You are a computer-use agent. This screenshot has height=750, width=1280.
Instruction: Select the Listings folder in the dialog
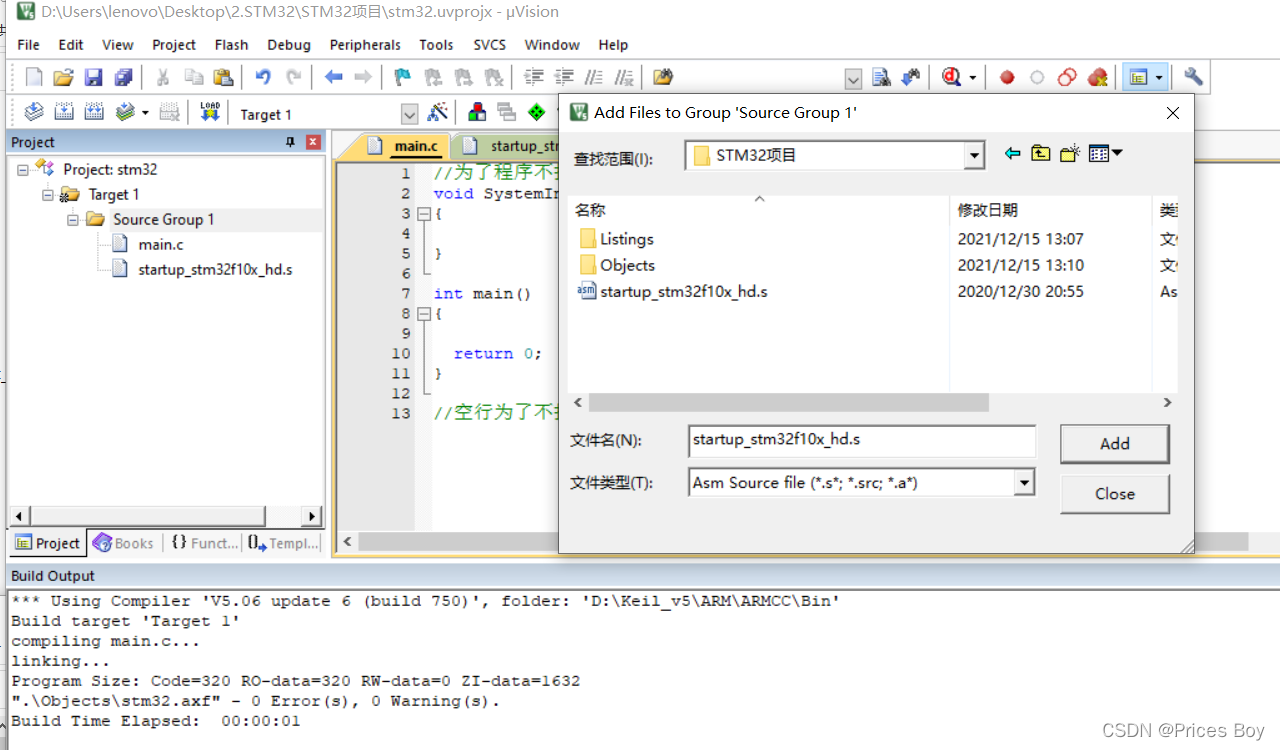pyautogui.click(x=616, y=239)
